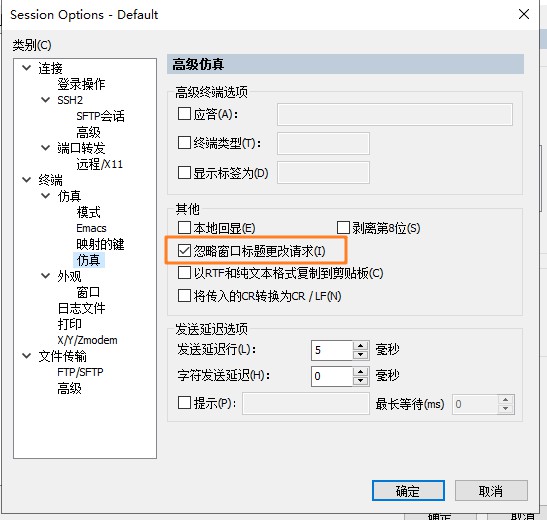547x520 pixels.
Task: Collapse the 文件传输 tree node
Action: point(27,356)
